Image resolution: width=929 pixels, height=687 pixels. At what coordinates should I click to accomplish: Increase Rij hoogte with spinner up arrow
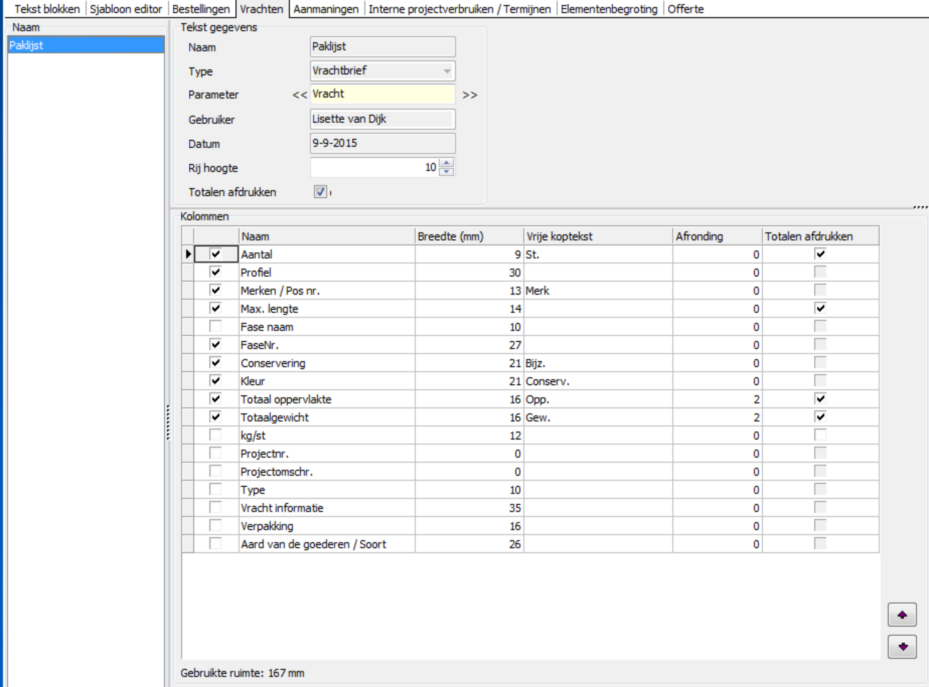447,163
